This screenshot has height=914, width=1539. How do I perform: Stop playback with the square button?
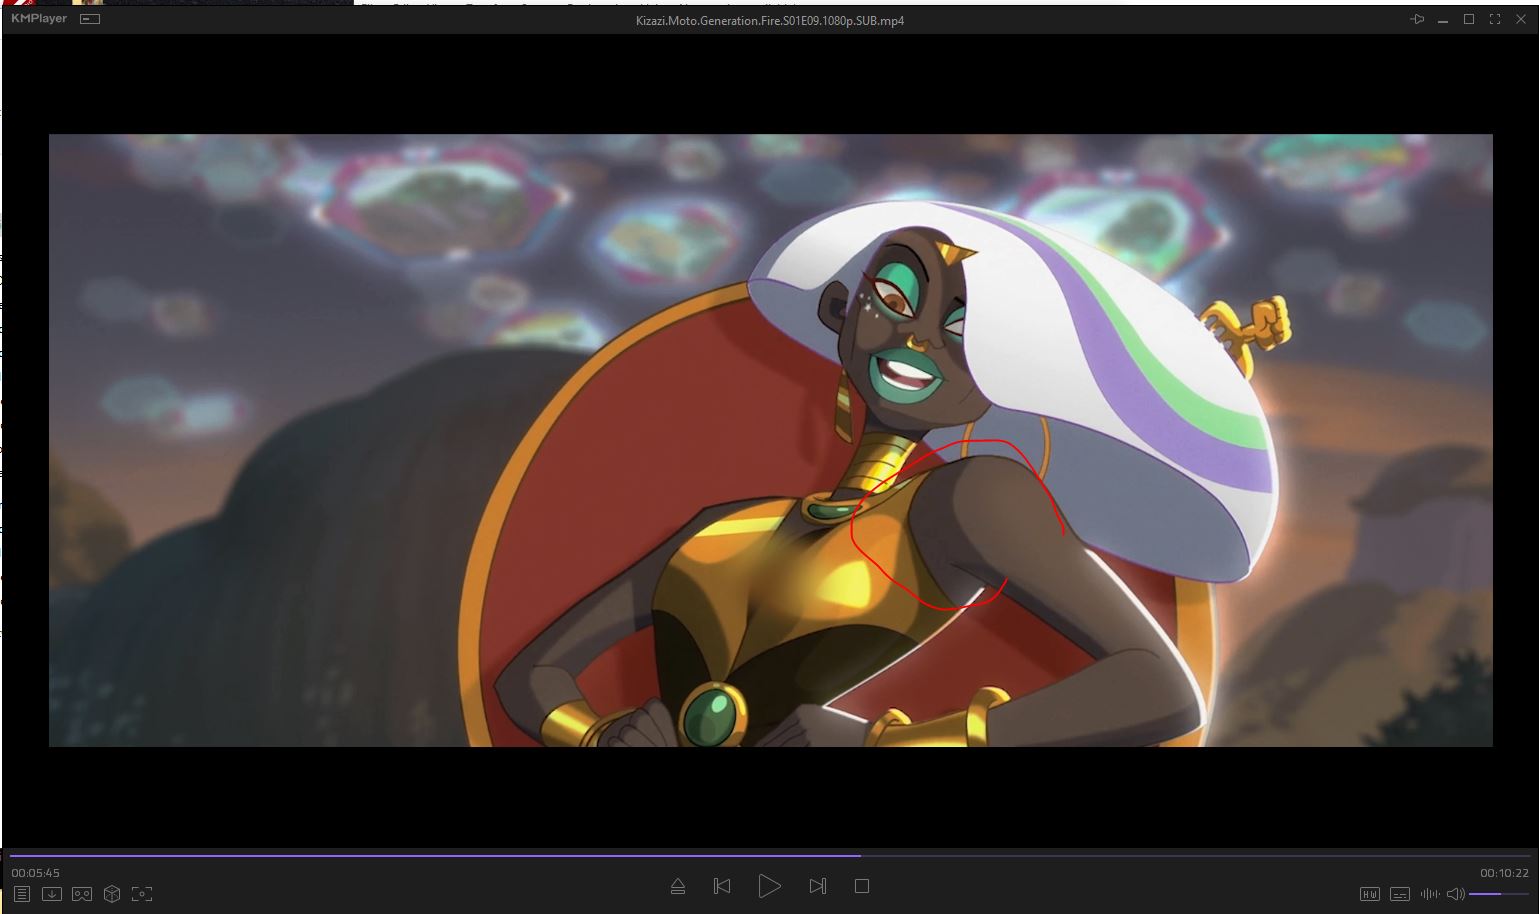(x=862, y=886)
